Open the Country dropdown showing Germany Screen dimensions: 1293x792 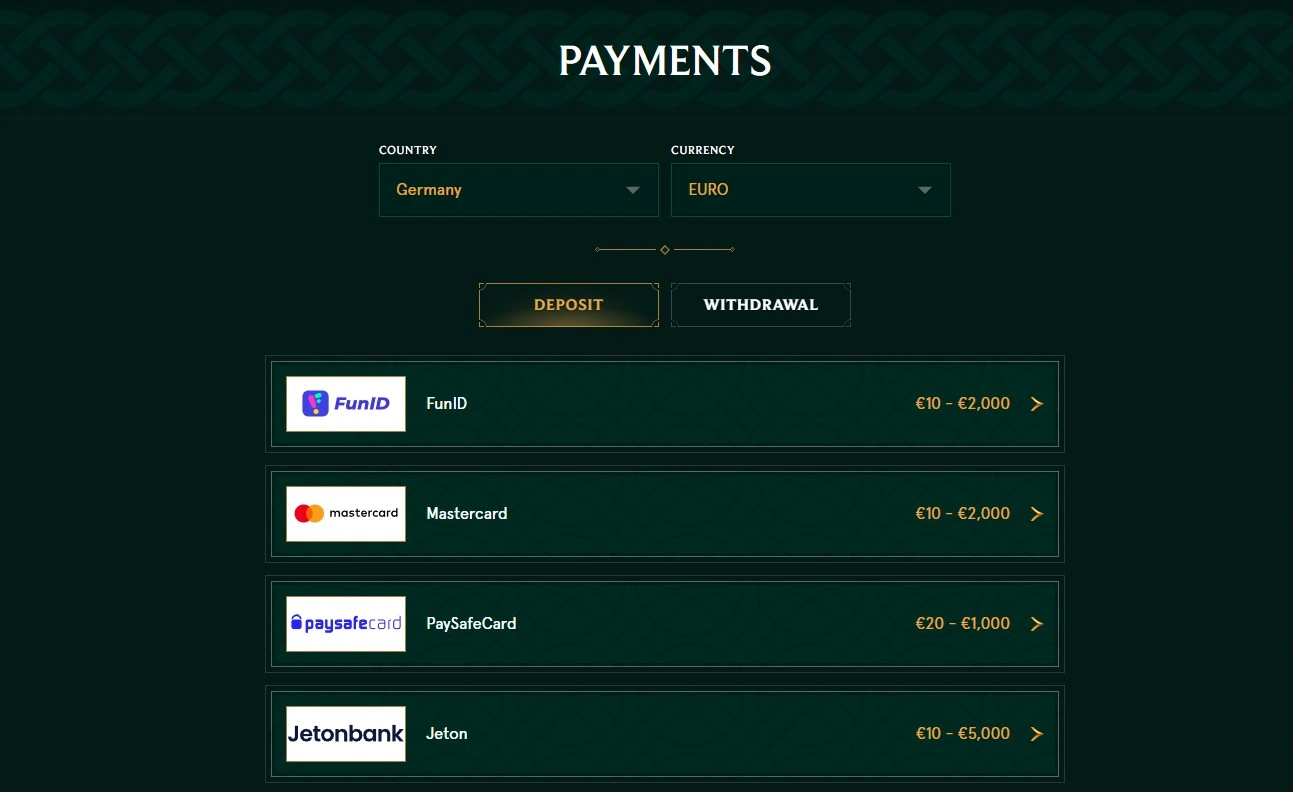click(x=519, y=190)
